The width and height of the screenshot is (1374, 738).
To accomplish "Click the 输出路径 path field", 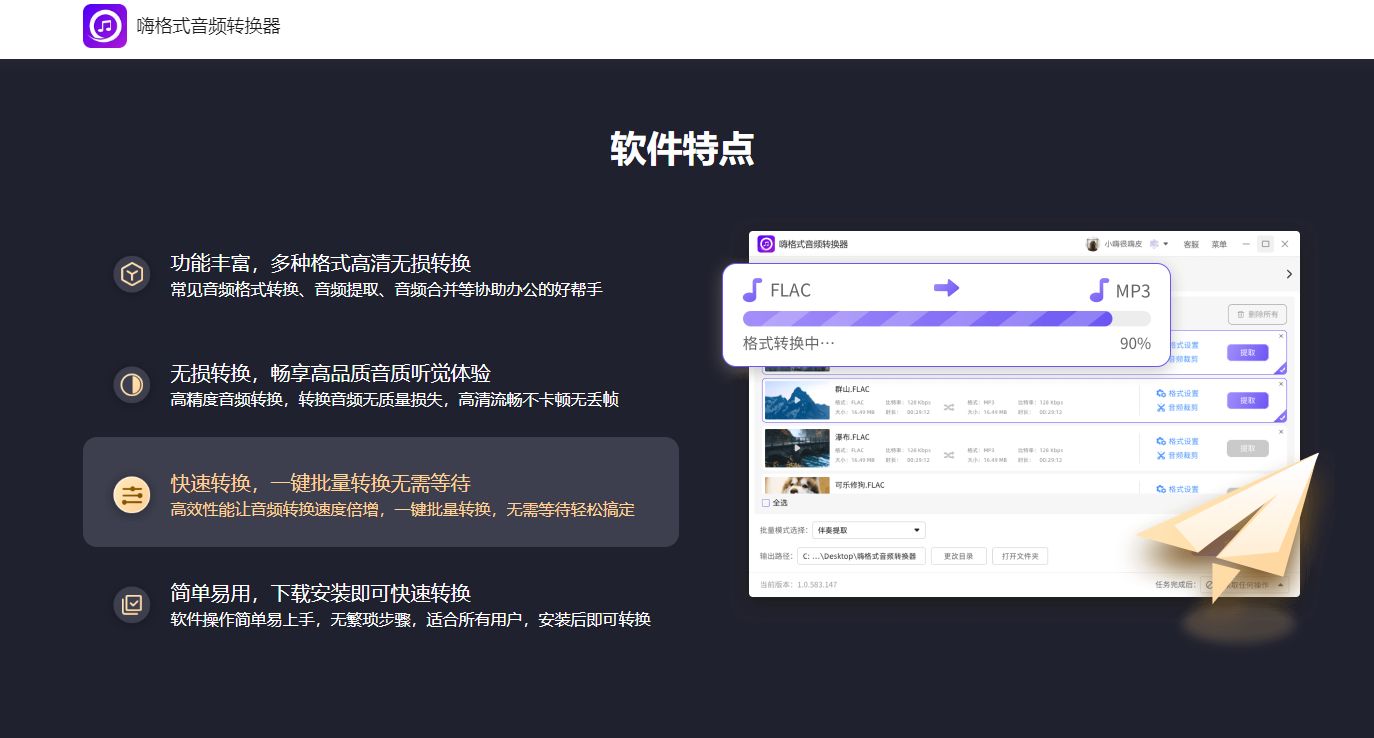I will pos(861,556).
